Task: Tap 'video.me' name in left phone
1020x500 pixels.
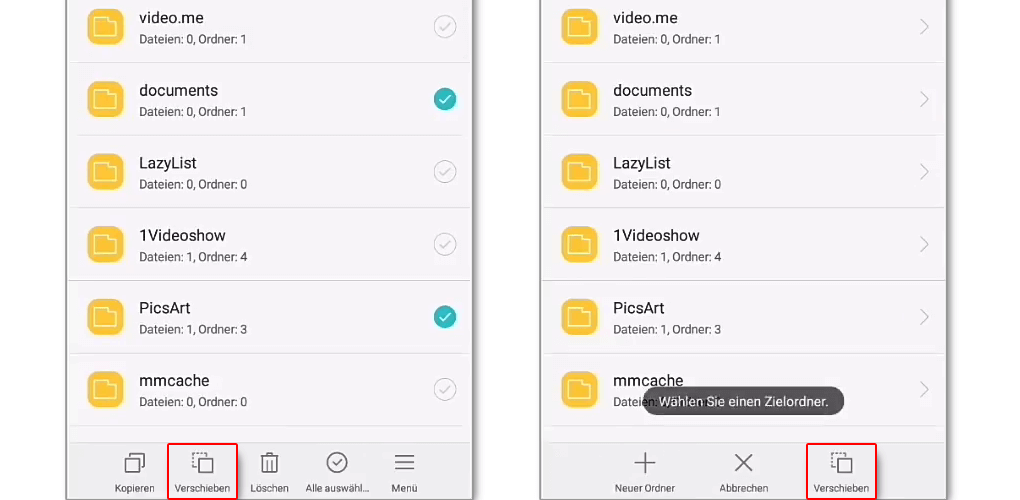Action: (171, 18)
